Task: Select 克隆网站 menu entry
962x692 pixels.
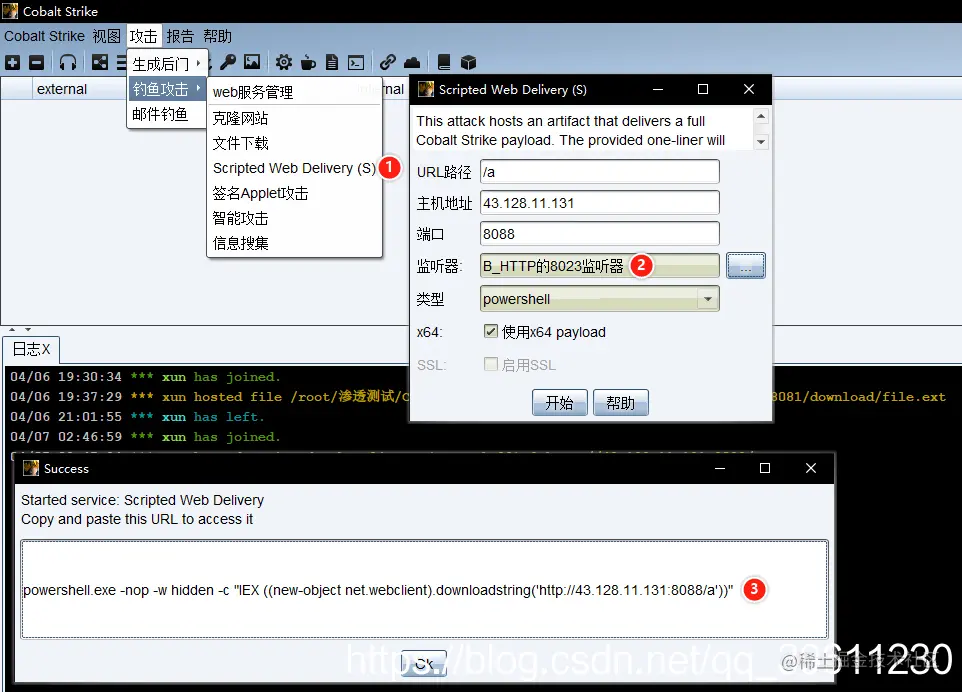Action: 294,118
